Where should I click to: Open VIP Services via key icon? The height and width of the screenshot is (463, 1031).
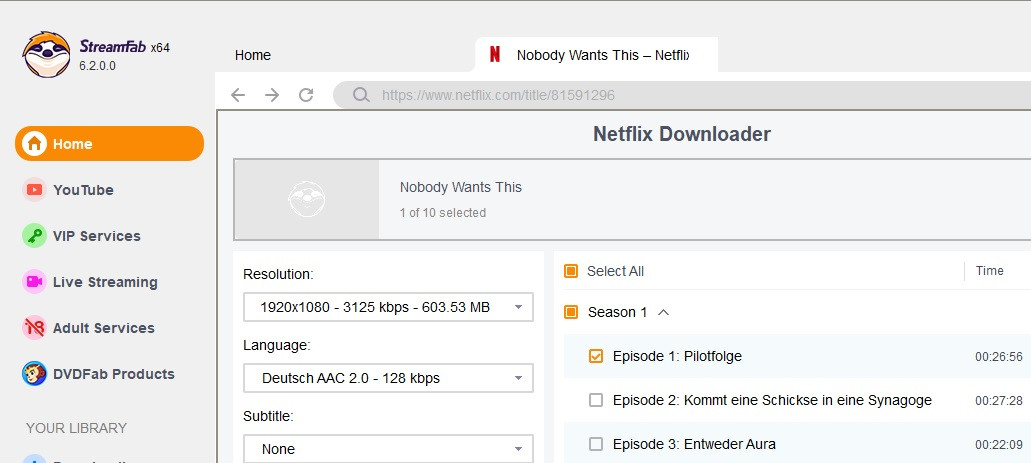(35, 236)
